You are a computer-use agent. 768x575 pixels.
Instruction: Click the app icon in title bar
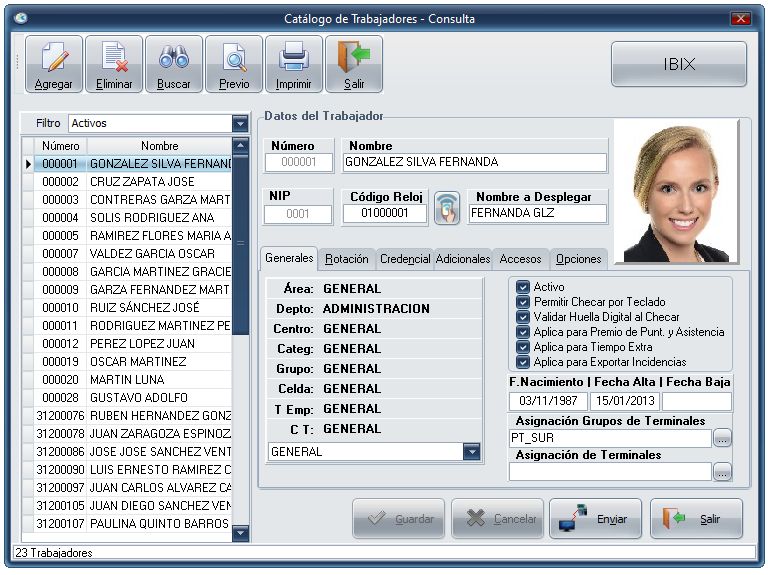21,19
